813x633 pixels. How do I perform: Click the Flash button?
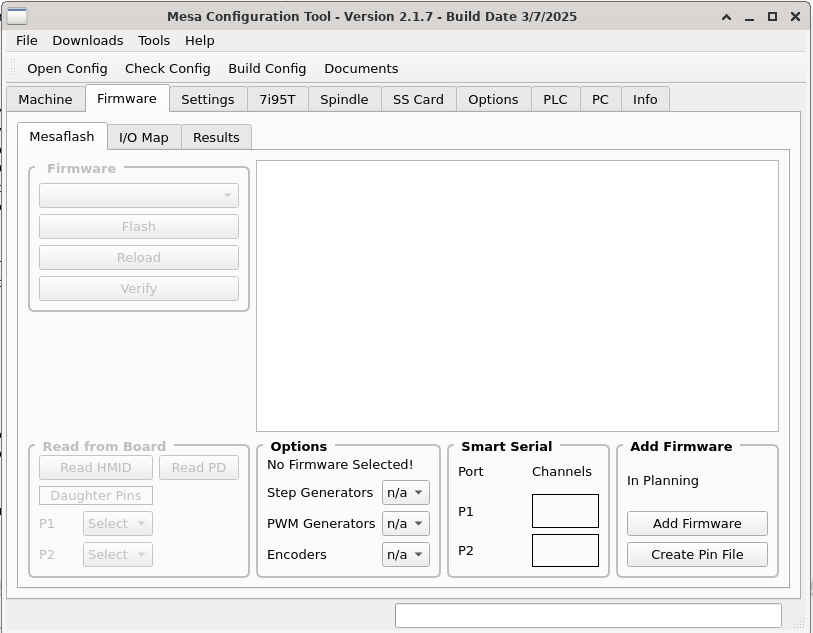click(139, 227)
